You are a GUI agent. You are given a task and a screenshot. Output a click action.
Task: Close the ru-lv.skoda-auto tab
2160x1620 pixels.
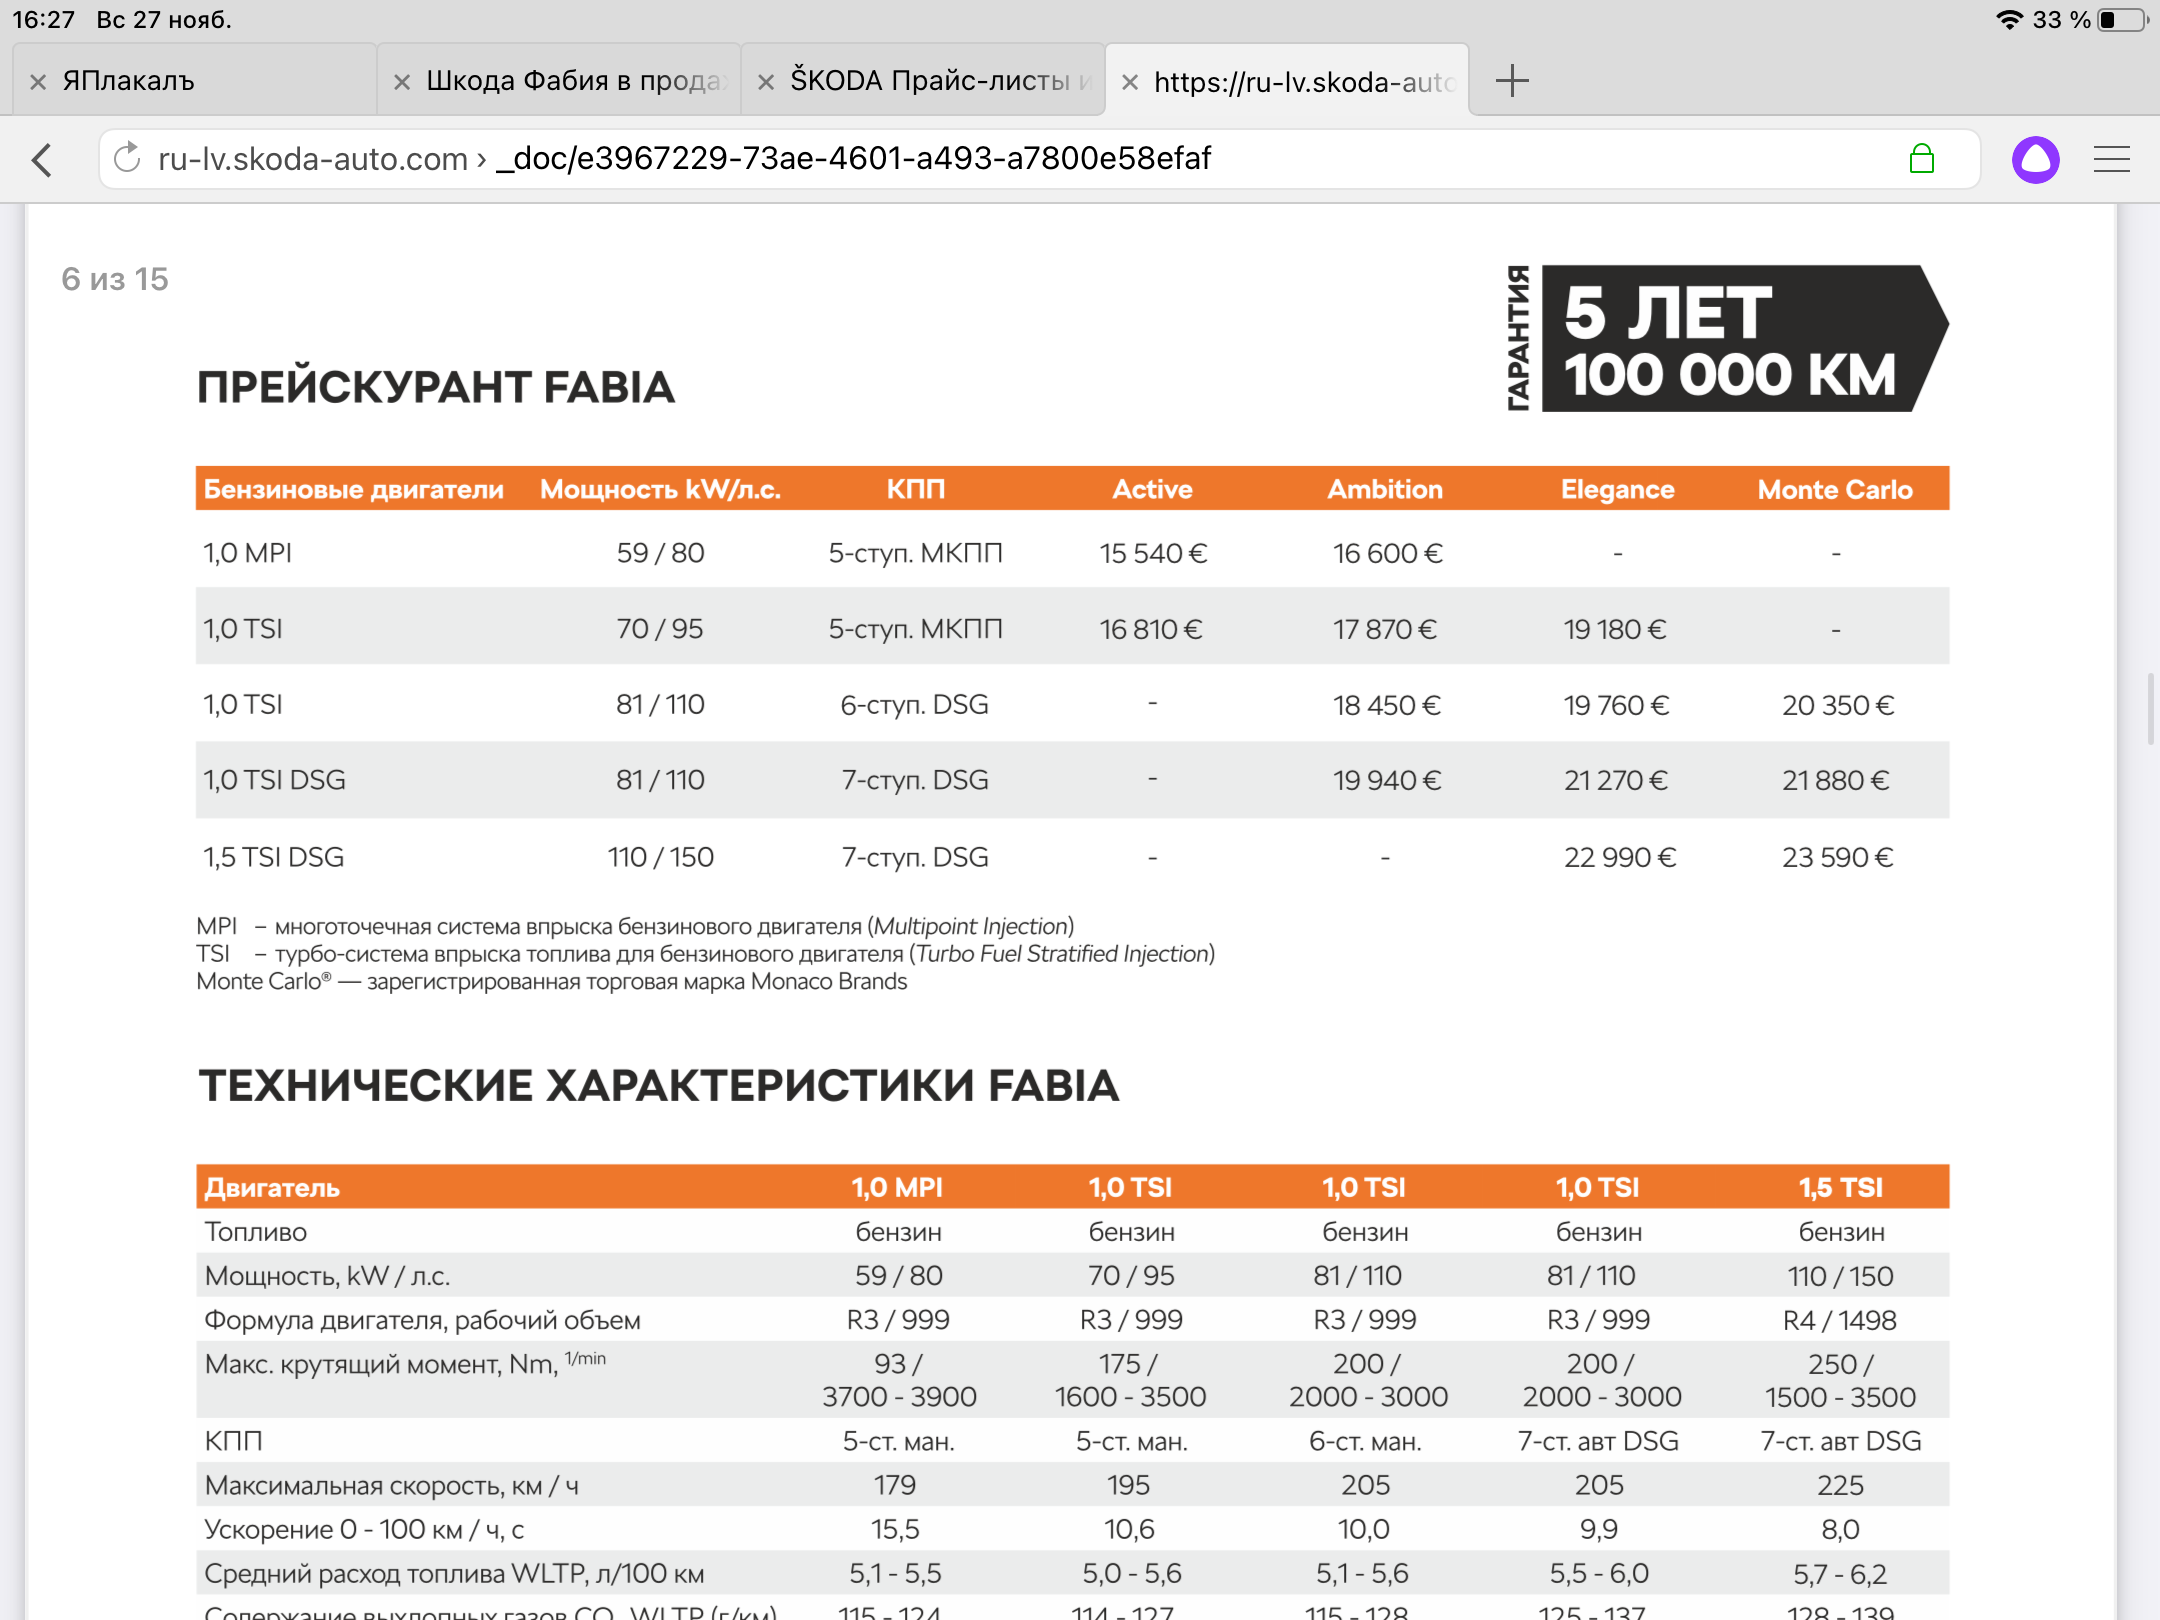(x=1130, y=82)
